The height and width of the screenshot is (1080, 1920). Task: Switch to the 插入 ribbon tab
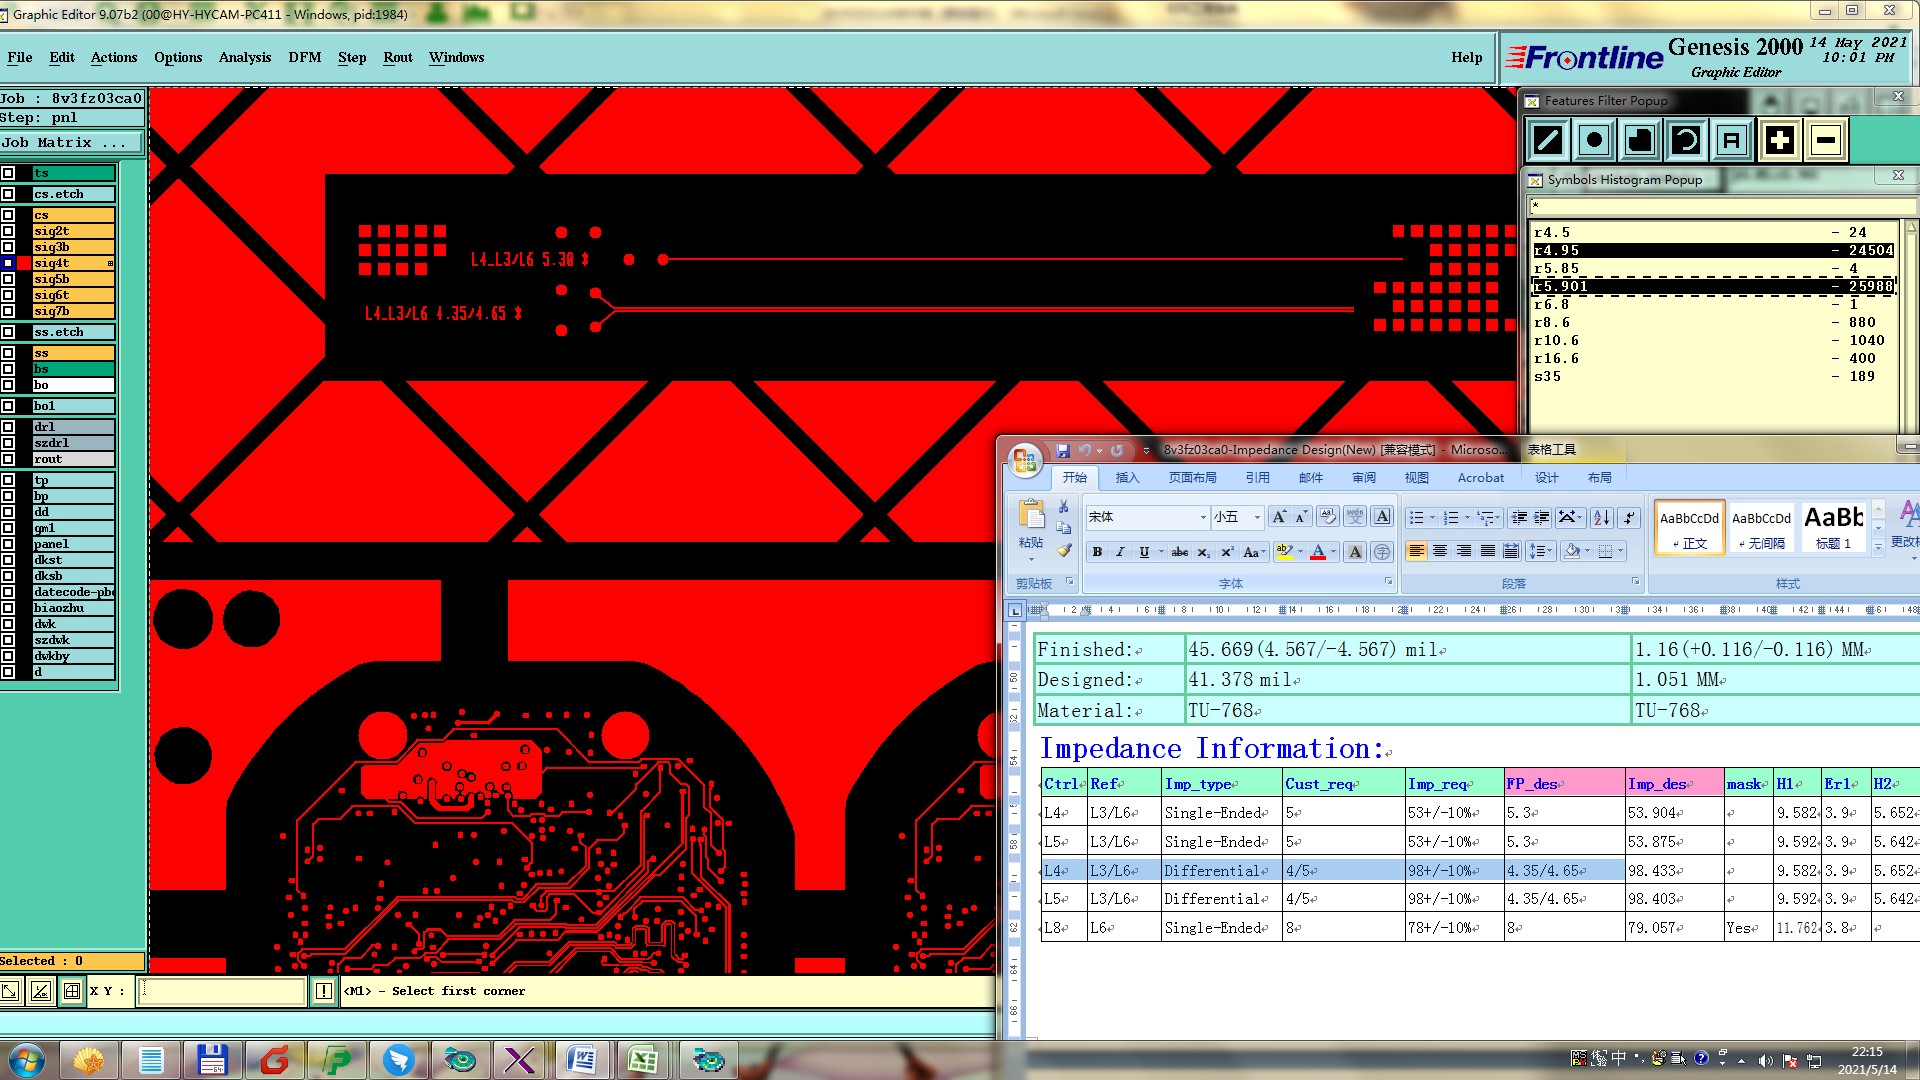[1127, 478]
